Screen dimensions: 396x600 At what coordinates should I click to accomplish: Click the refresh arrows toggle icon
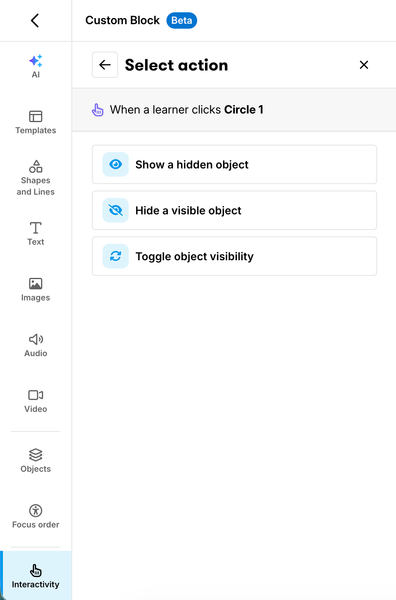point(116,256)
